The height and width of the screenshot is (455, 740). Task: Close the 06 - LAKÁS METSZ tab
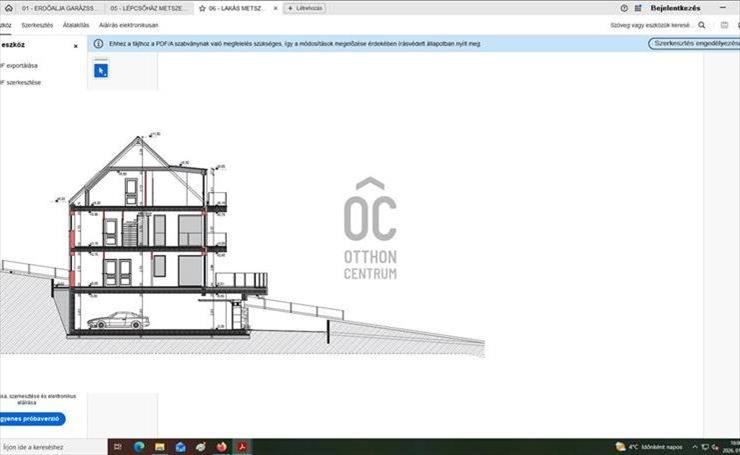(x=276, y=8)
